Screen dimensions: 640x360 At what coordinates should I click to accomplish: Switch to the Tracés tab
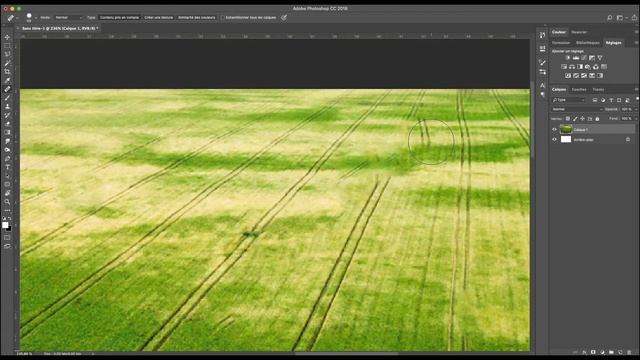point(598,89)
